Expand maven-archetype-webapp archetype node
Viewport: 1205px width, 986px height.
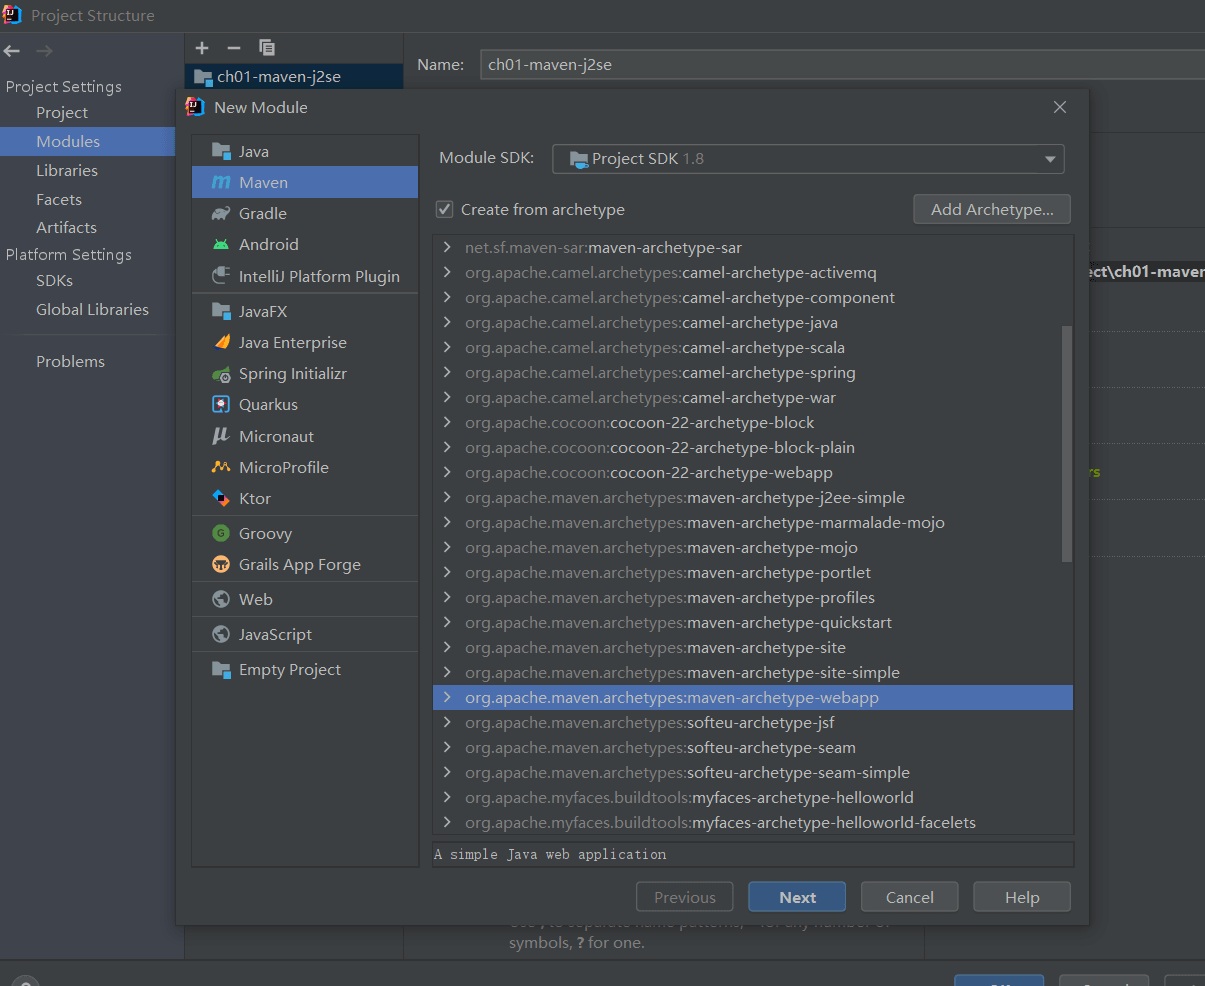(x=447, y=697)
